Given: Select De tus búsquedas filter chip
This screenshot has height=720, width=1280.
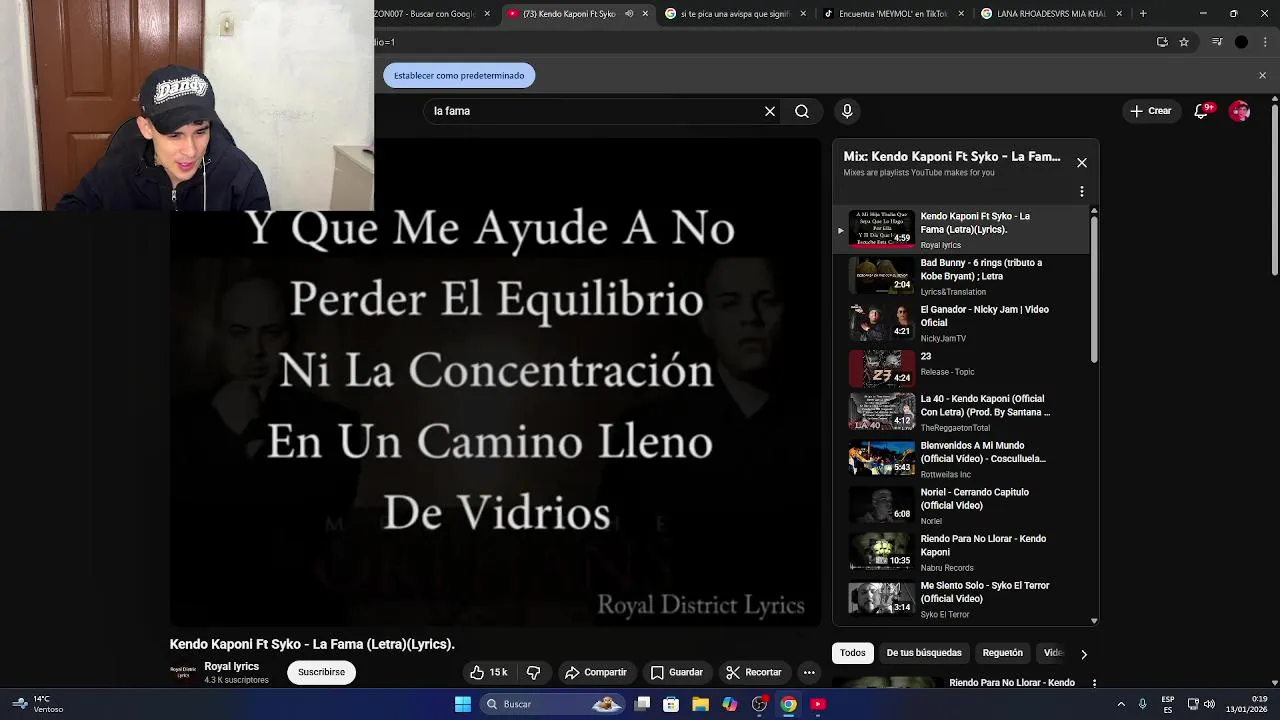Looking at the screenshot, I should tap(924, 653).
